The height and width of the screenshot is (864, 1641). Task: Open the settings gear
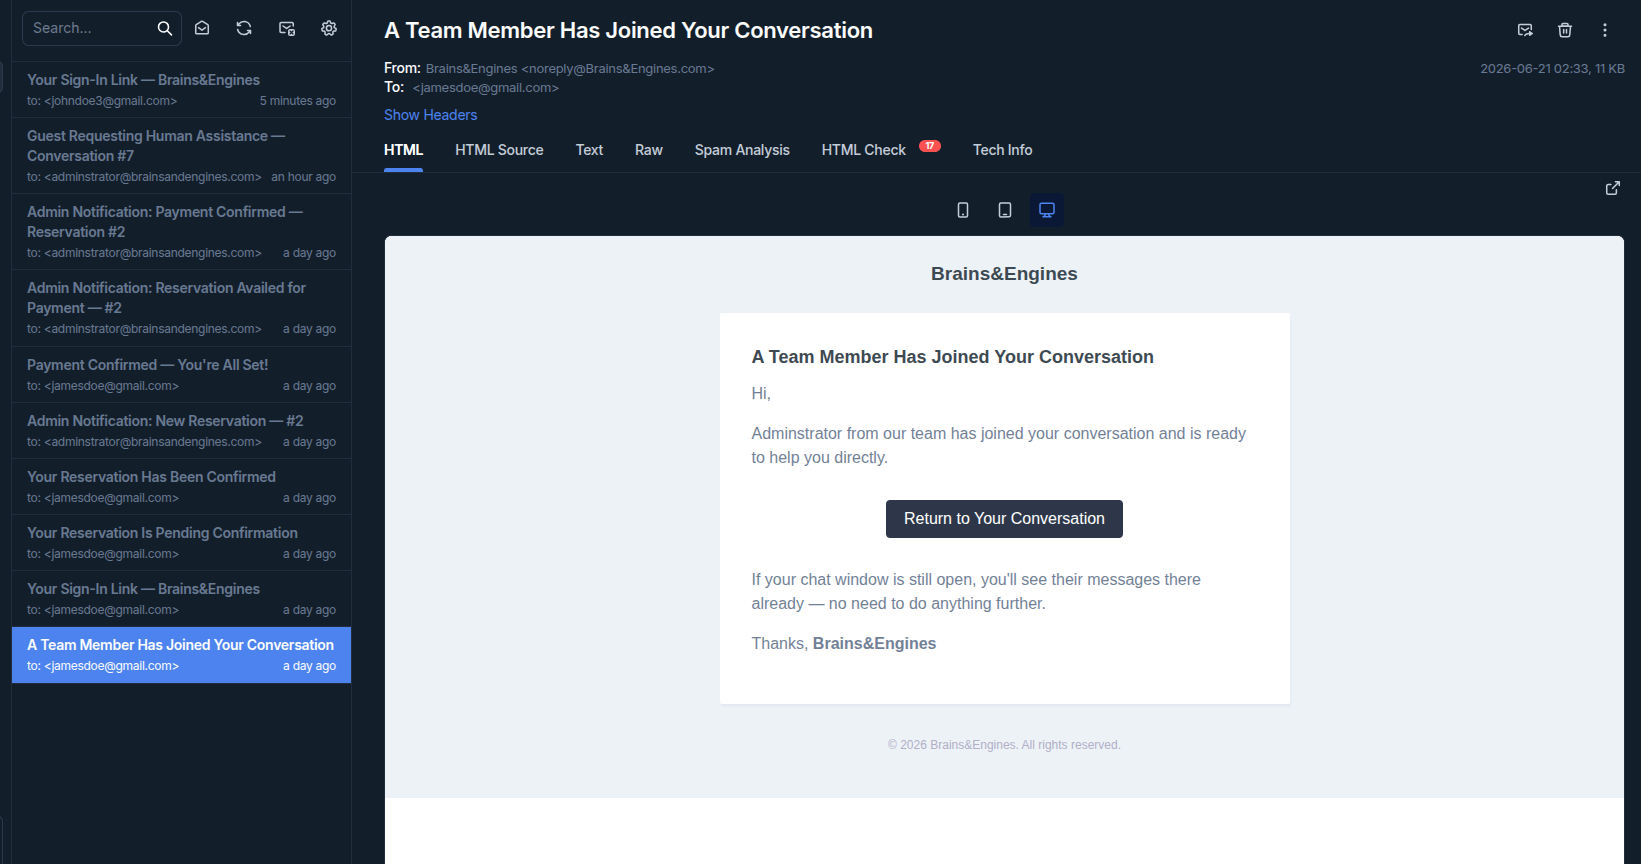pos(329,28)
